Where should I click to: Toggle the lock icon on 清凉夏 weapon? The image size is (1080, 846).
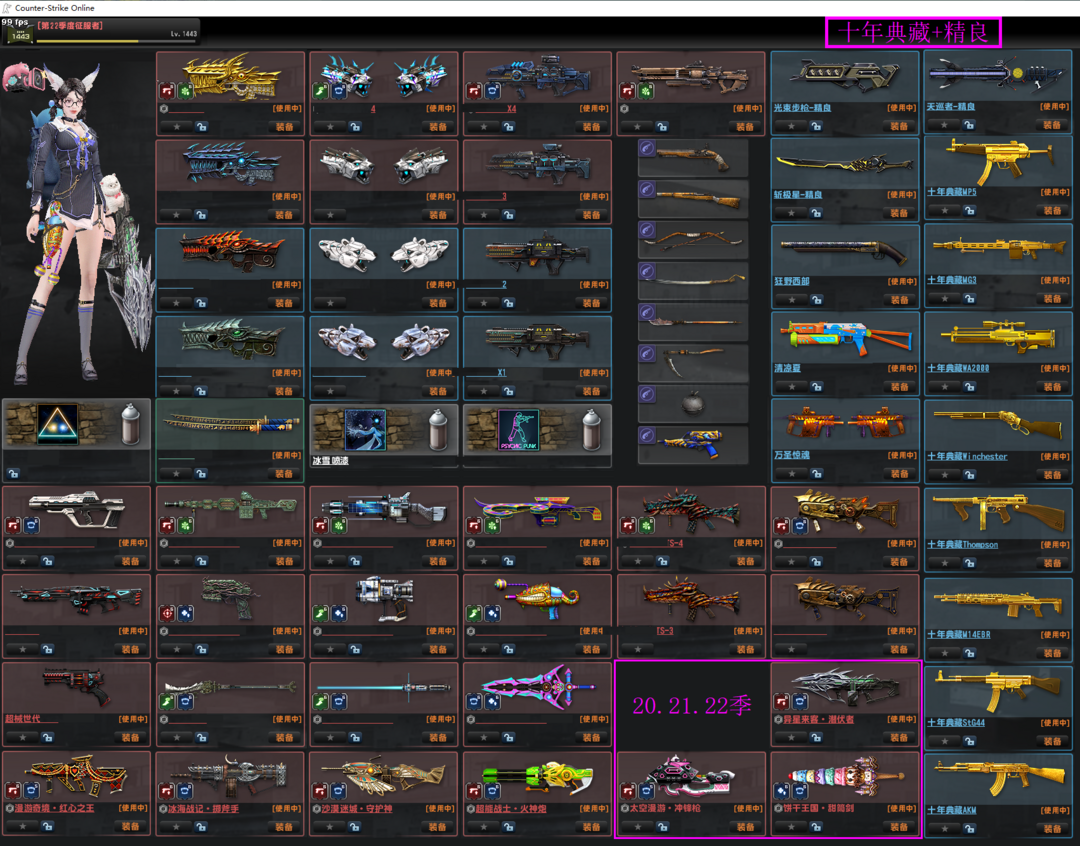pos(816,387)
